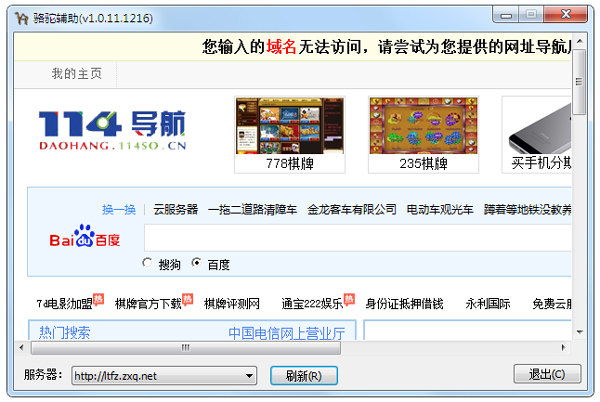600x402 pixels.
Task: Click the 换一换 link
Action: [119, 210]
